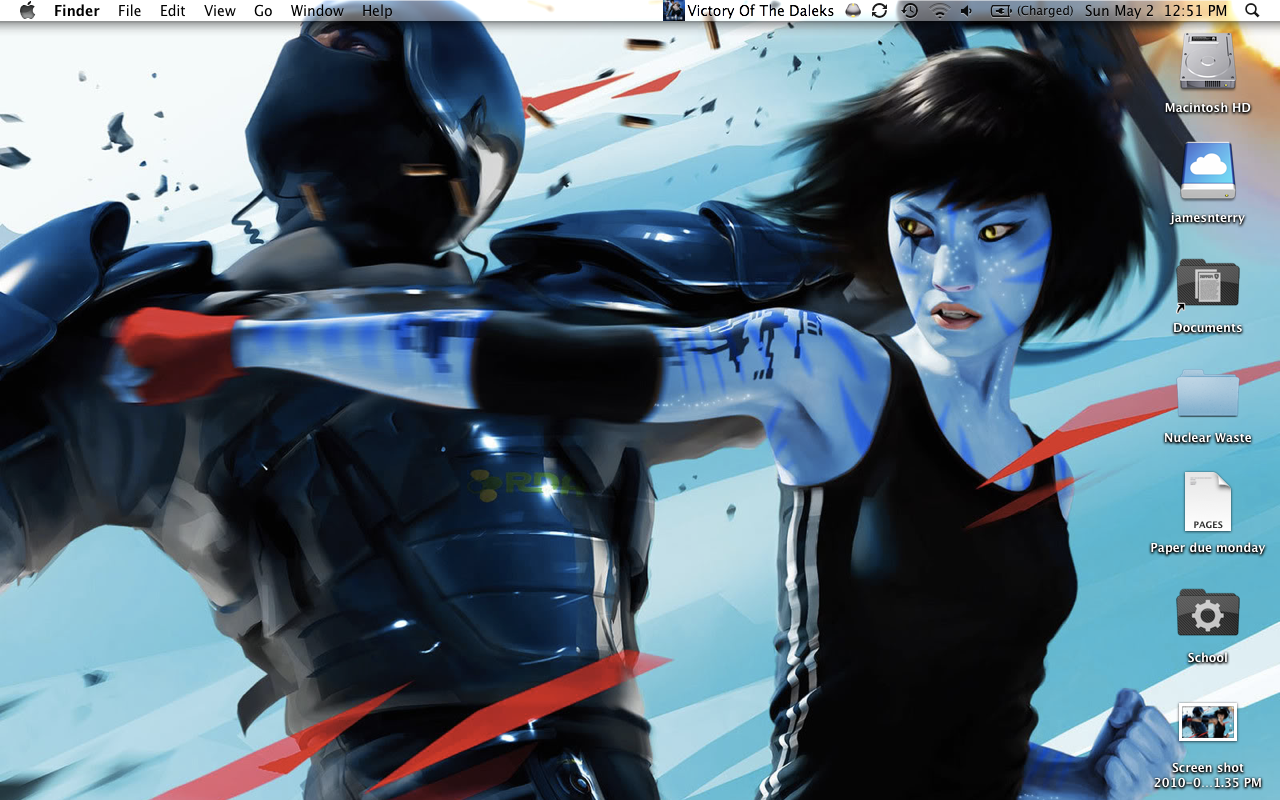This screenshot has height=800, width=1280.
Task: Select the Macintosh HD drive icon
Action: click(1208, 62)
